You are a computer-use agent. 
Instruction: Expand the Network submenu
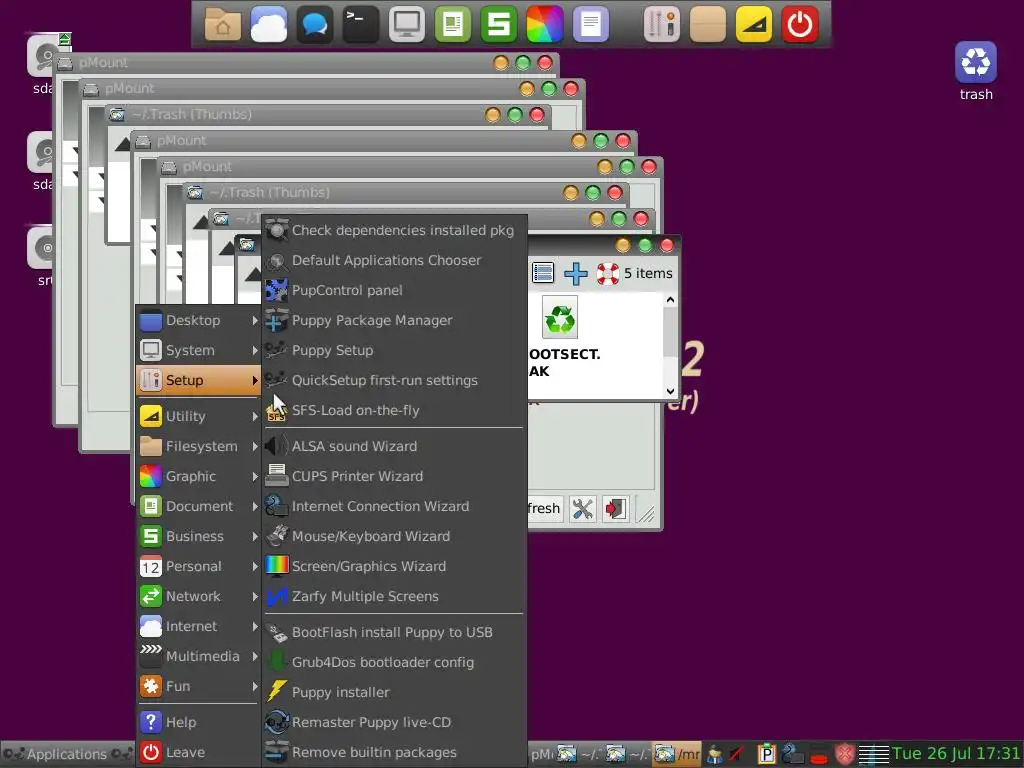click(199, 596)
